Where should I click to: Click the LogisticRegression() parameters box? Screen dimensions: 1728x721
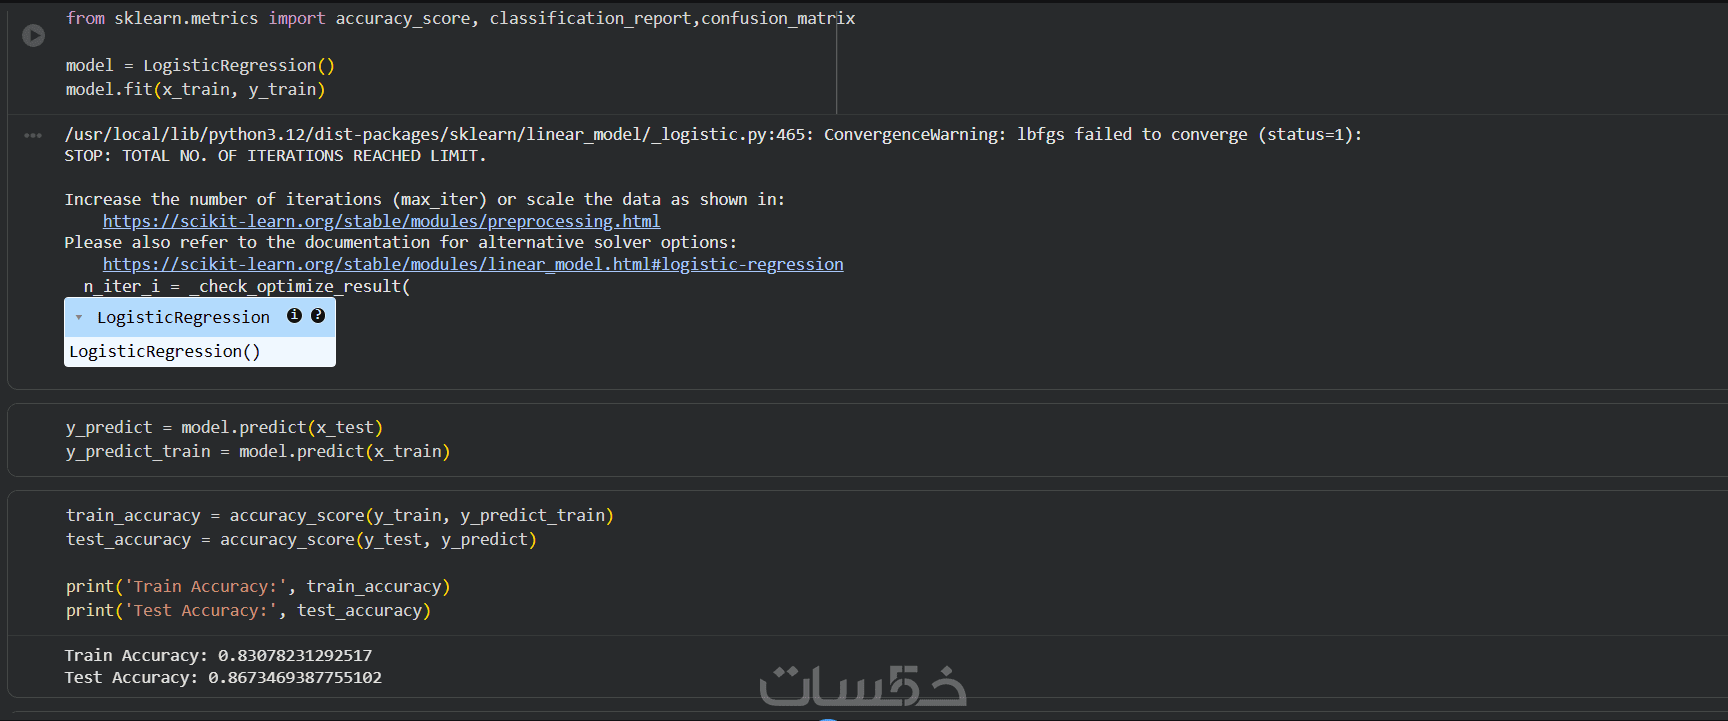click(x=165, y=352)
